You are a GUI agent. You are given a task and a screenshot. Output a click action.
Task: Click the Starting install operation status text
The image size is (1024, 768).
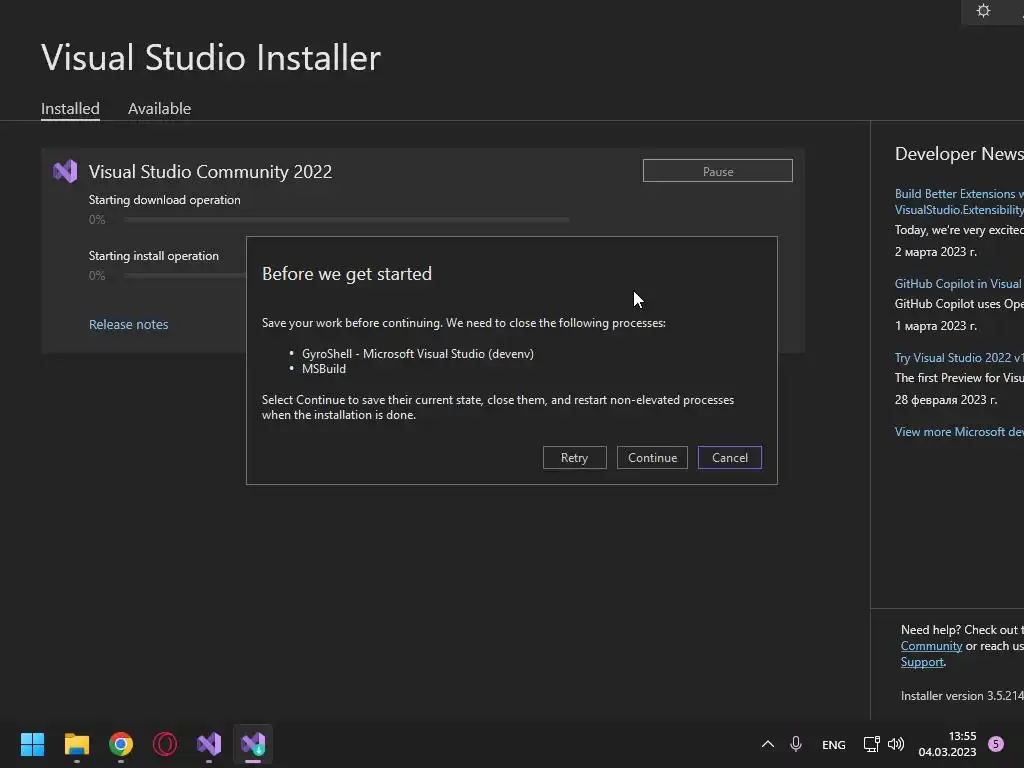click(x=153, y=256)
